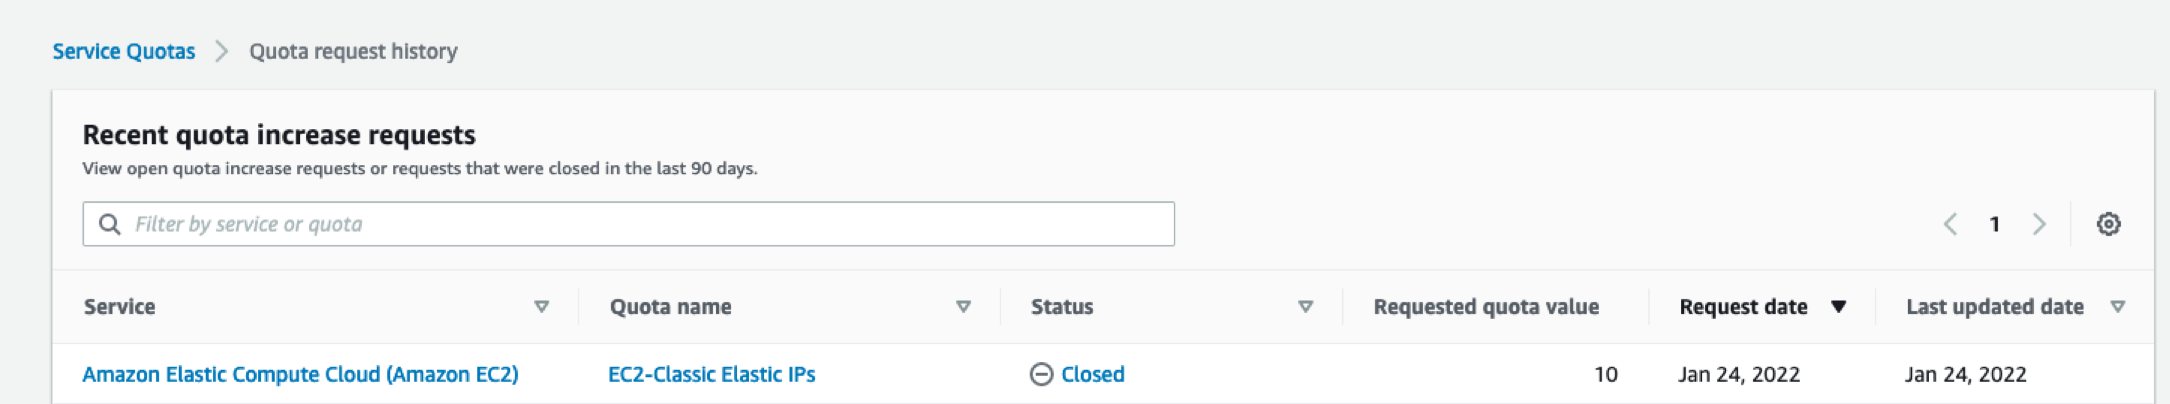This screenshot has width=2170, height=404.
Task: Focus the Filter by service or quota field
Action: pos(640,224)
